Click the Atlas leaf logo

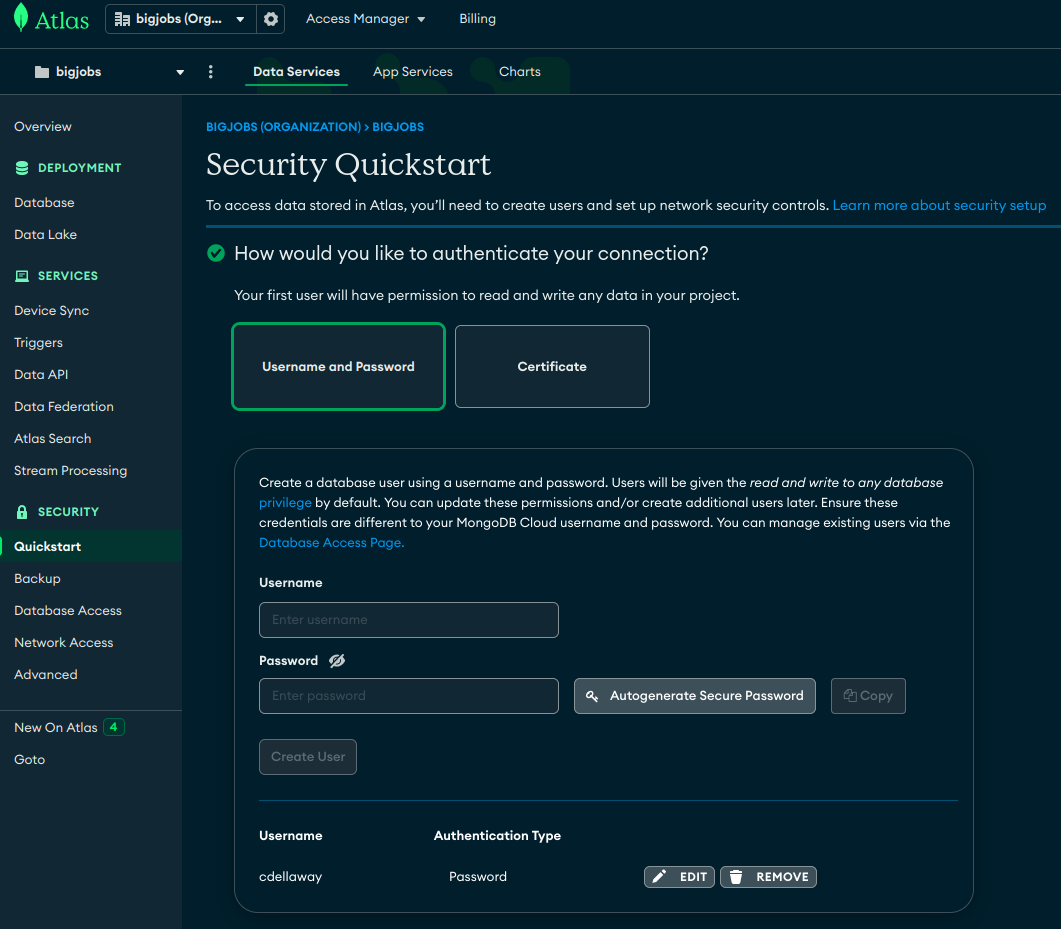click(x=21, y=19)
